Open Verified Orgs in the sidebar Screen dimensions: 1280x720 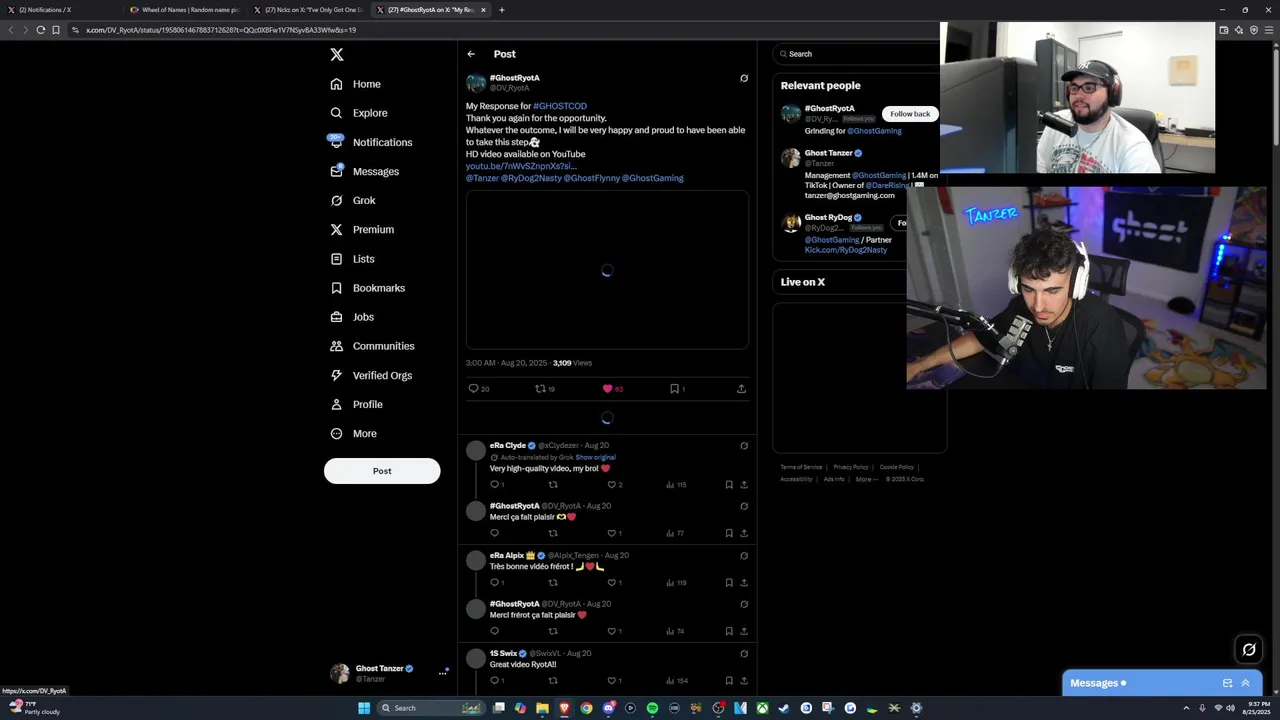(371, 375)
